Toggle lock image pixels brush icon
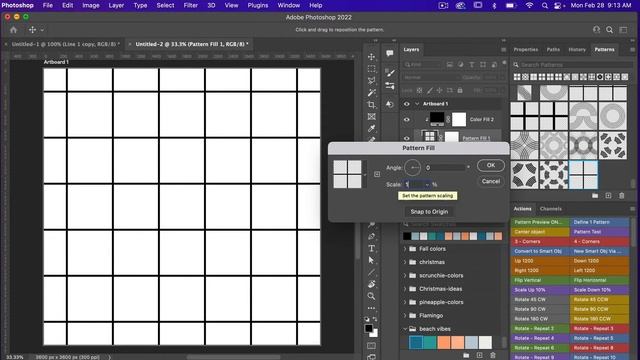Image resolution: width=640 pixels, height=360 pixels. [x=429, y=90]
